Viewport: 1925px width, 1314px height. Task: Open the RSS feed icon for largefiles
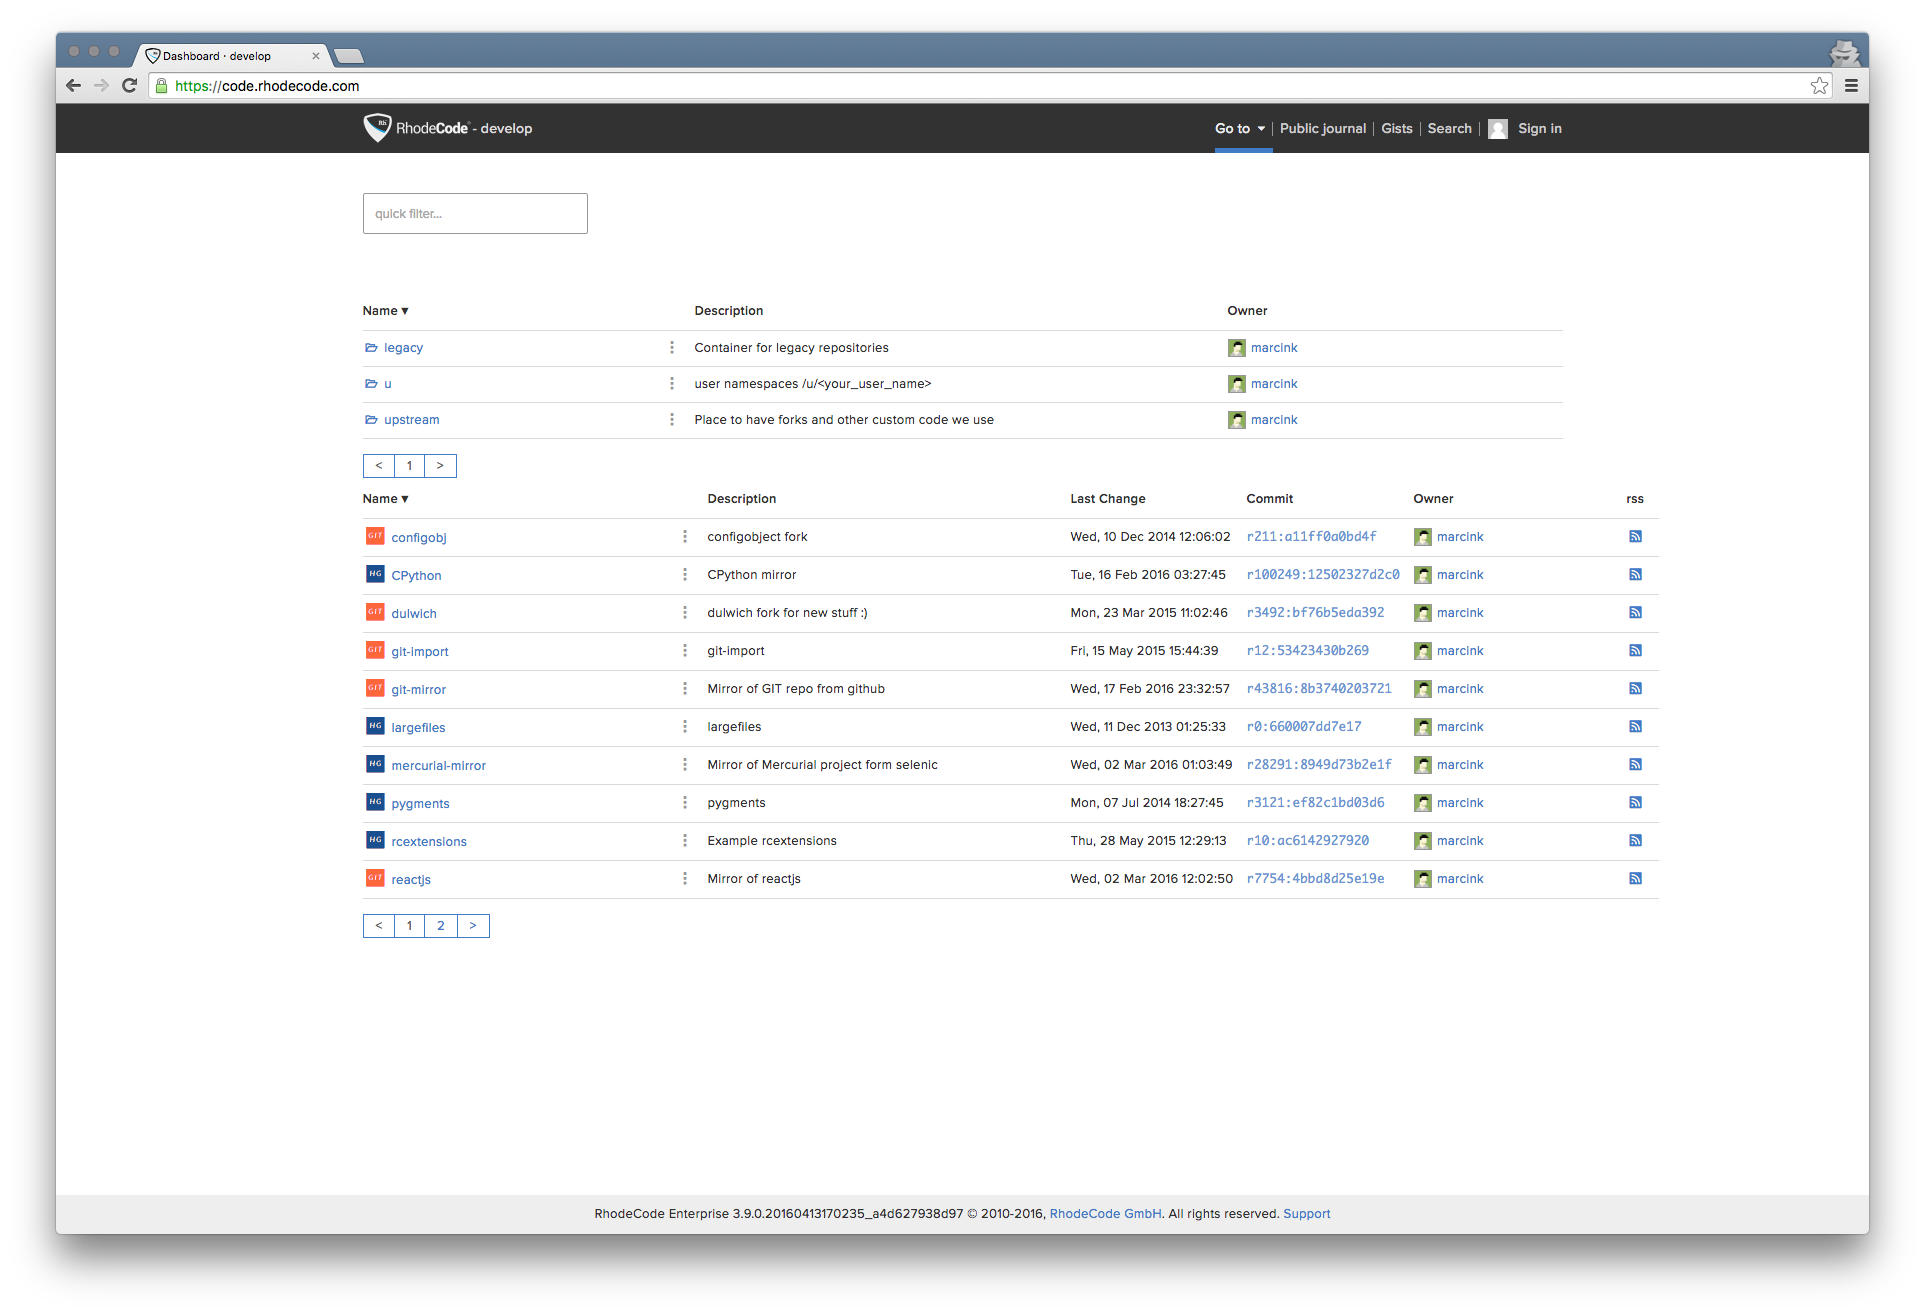pyautogui.click(x=1635, y=727)
